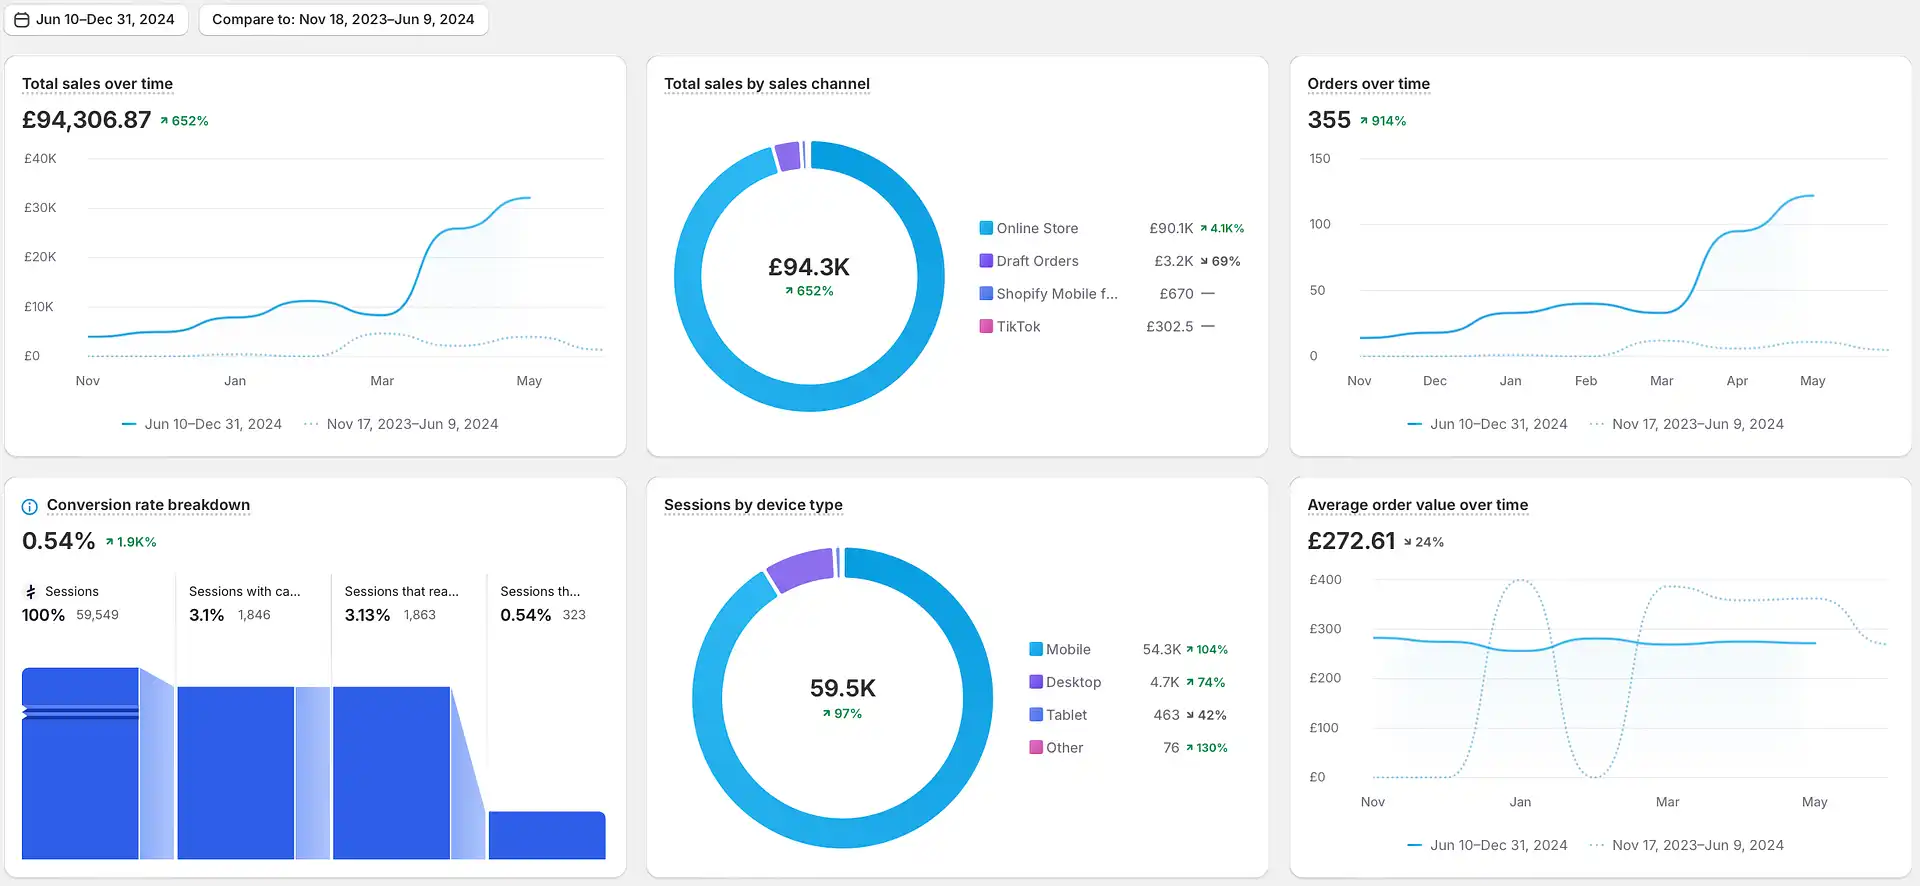Click the 24% down-arrow indicator beside £272.61
This screenshot has width=1920, height=886.
point(1423,542)
